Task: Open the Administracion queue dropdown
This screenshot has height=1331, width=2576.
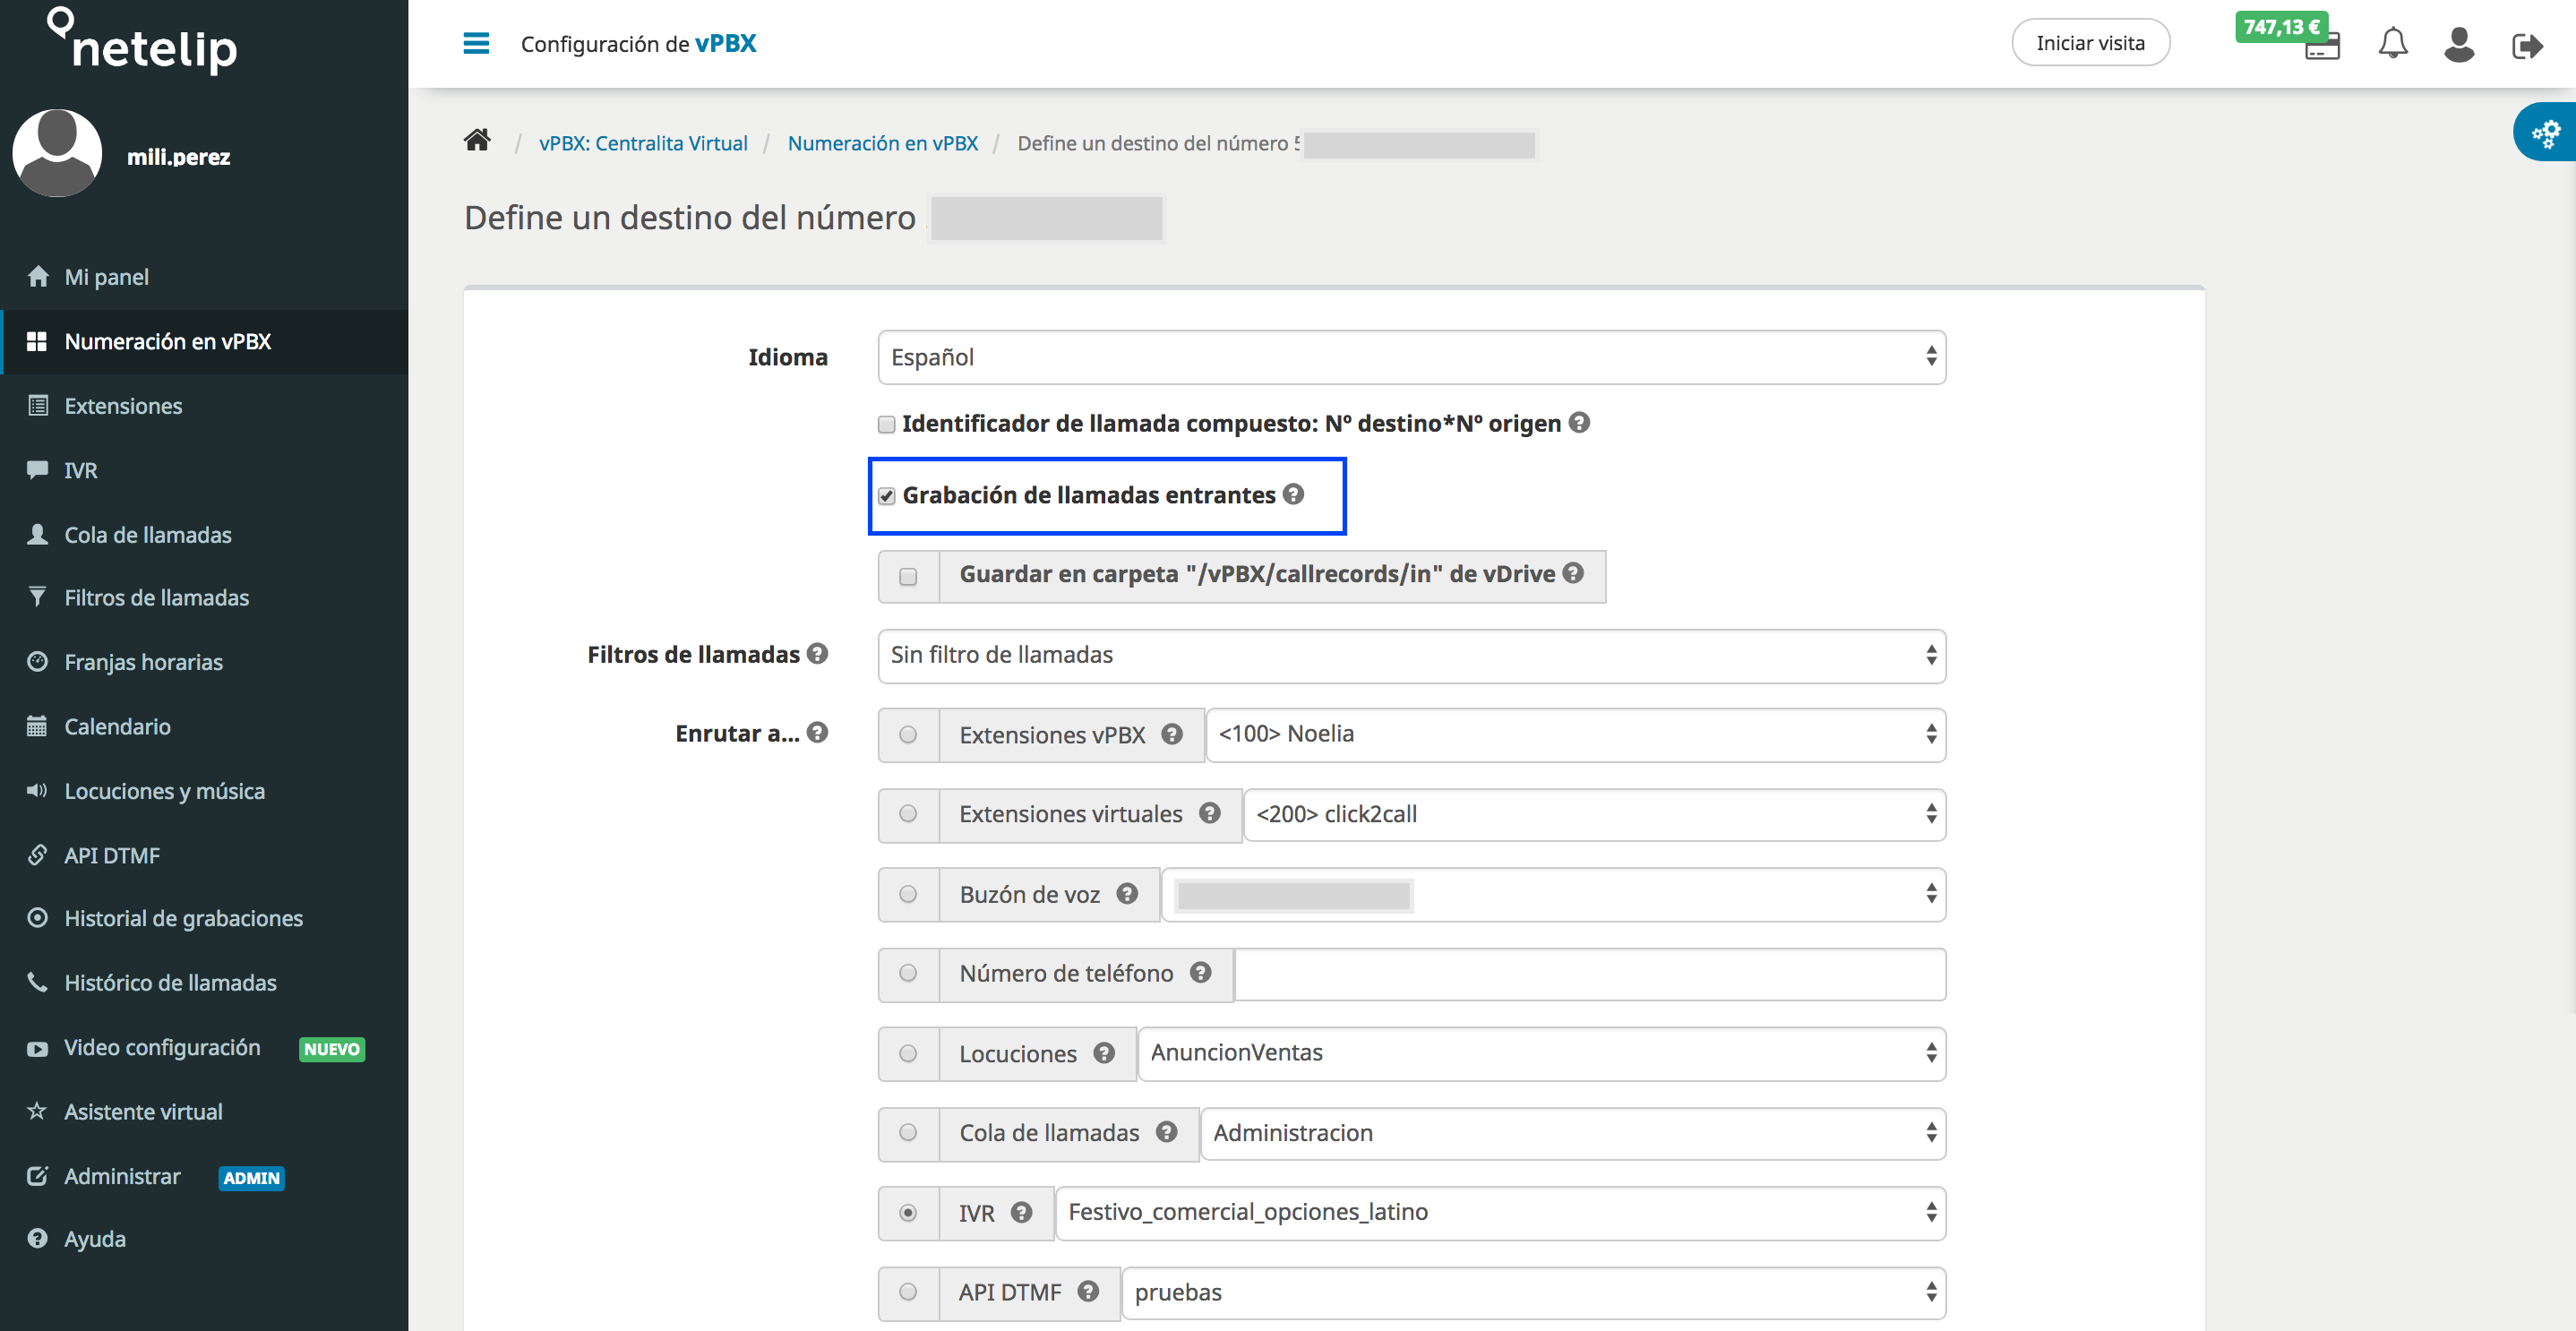Action: [1572, 1133]
